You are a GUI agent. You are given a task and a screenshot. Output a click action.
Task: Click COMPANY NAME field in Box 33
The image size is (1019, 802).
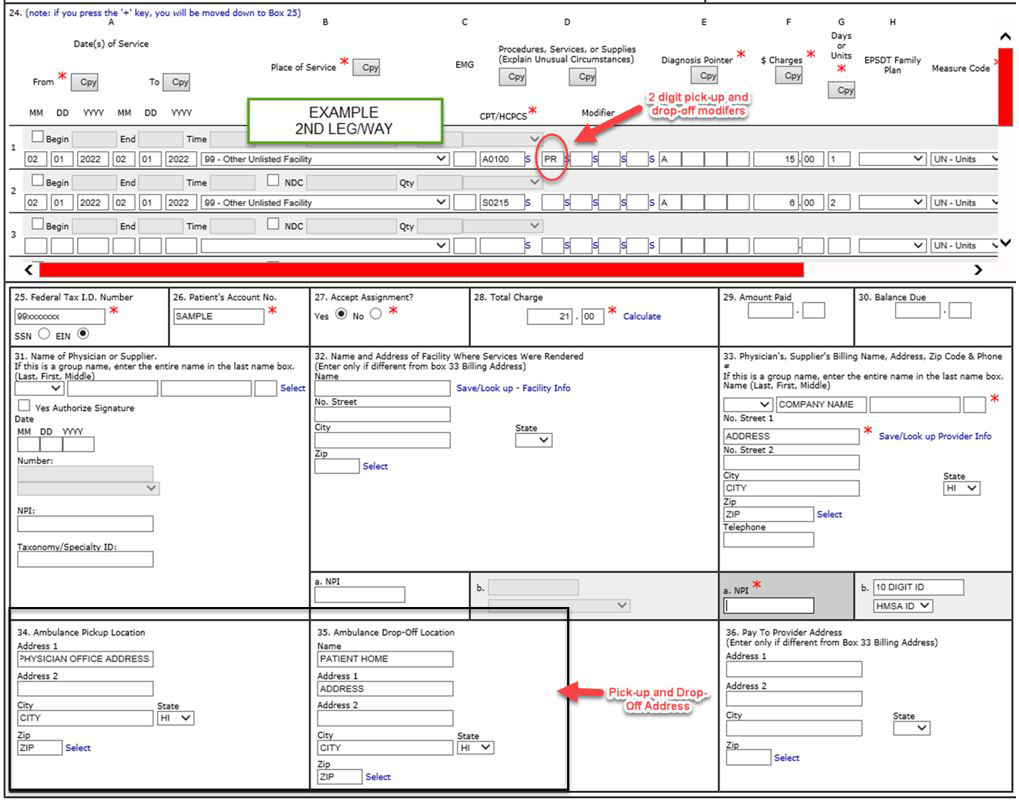click(821, 404)
